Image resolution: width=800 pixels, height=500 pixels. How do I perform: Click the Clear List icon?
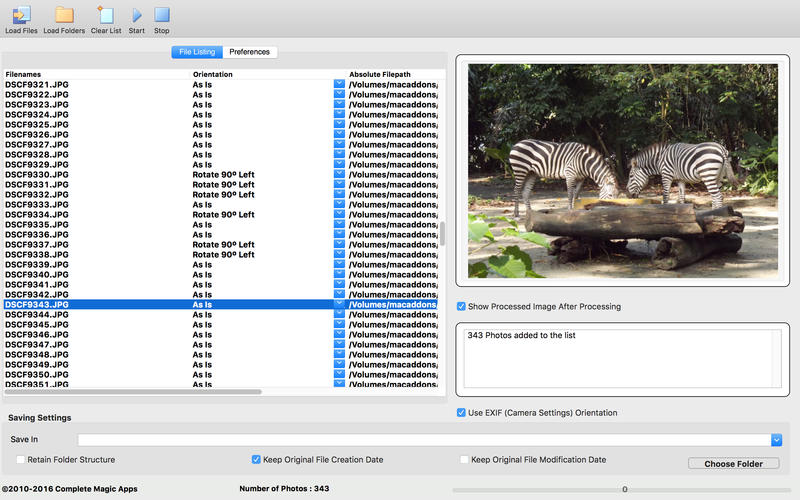click(x=105, y=16)
